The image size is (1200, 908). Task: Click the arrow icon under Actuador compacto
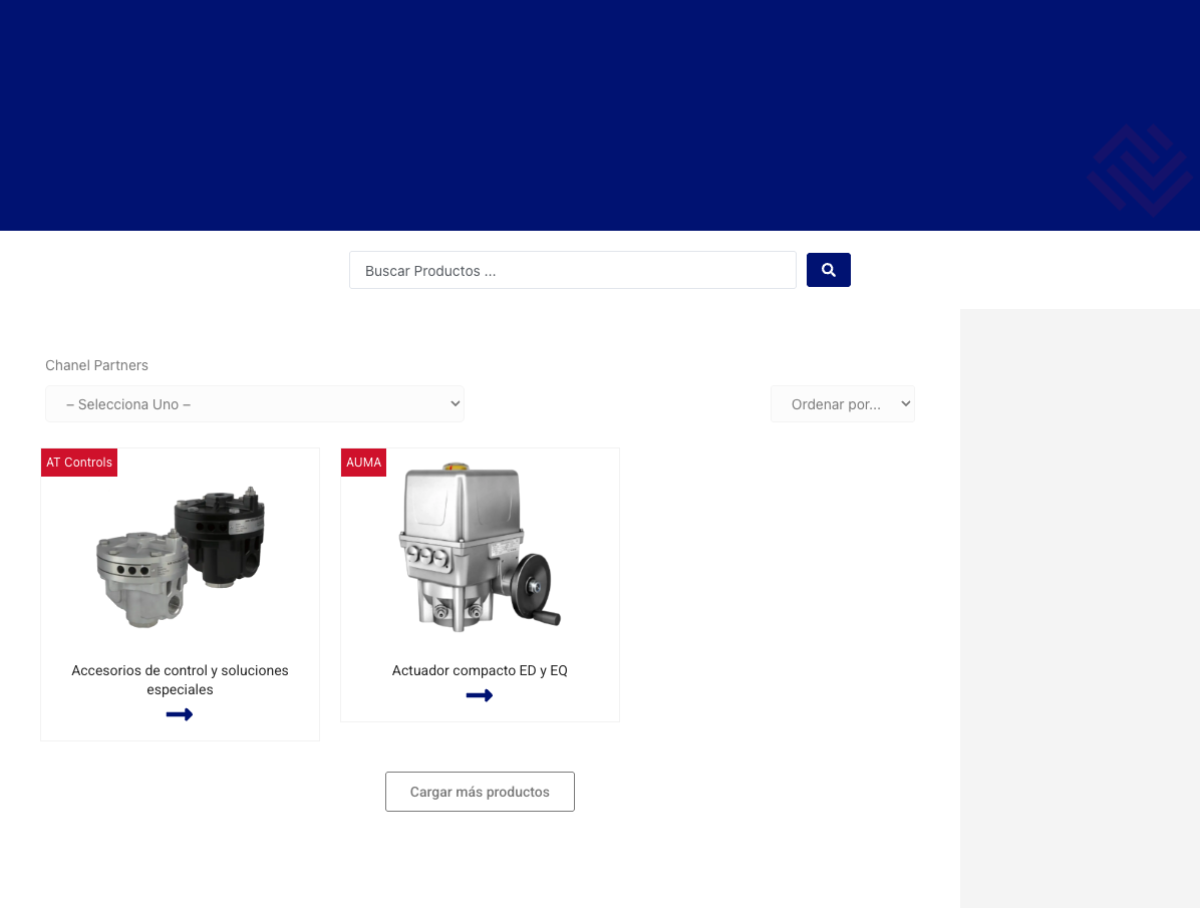(479, 695)
